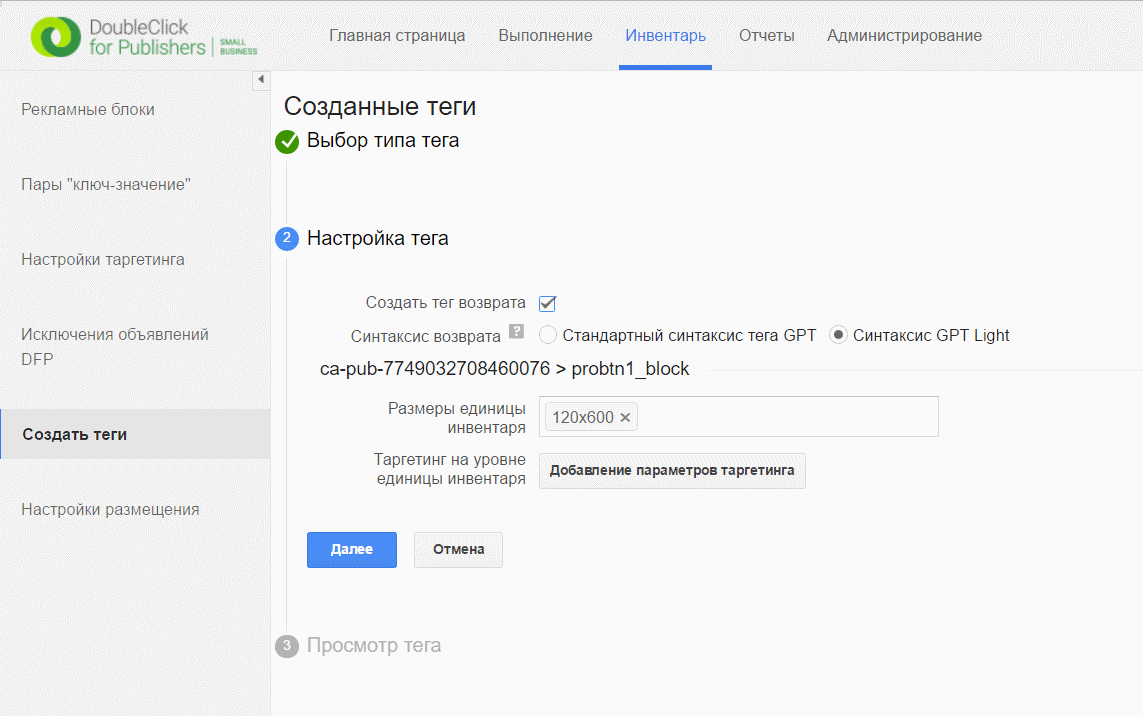Viewport: 1143px width, 716px height.
Task: Click the Настройка тега step heading
Action: click(x=378, y=238)
